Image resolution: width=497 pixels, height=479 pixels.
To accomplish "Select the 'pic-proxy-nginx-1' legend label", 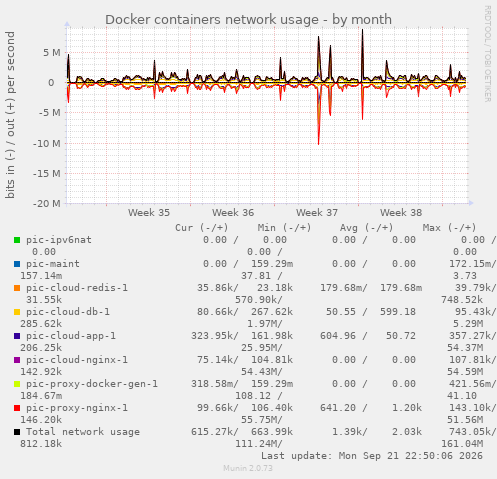I will pyautogui.click(x=77, y=408).
